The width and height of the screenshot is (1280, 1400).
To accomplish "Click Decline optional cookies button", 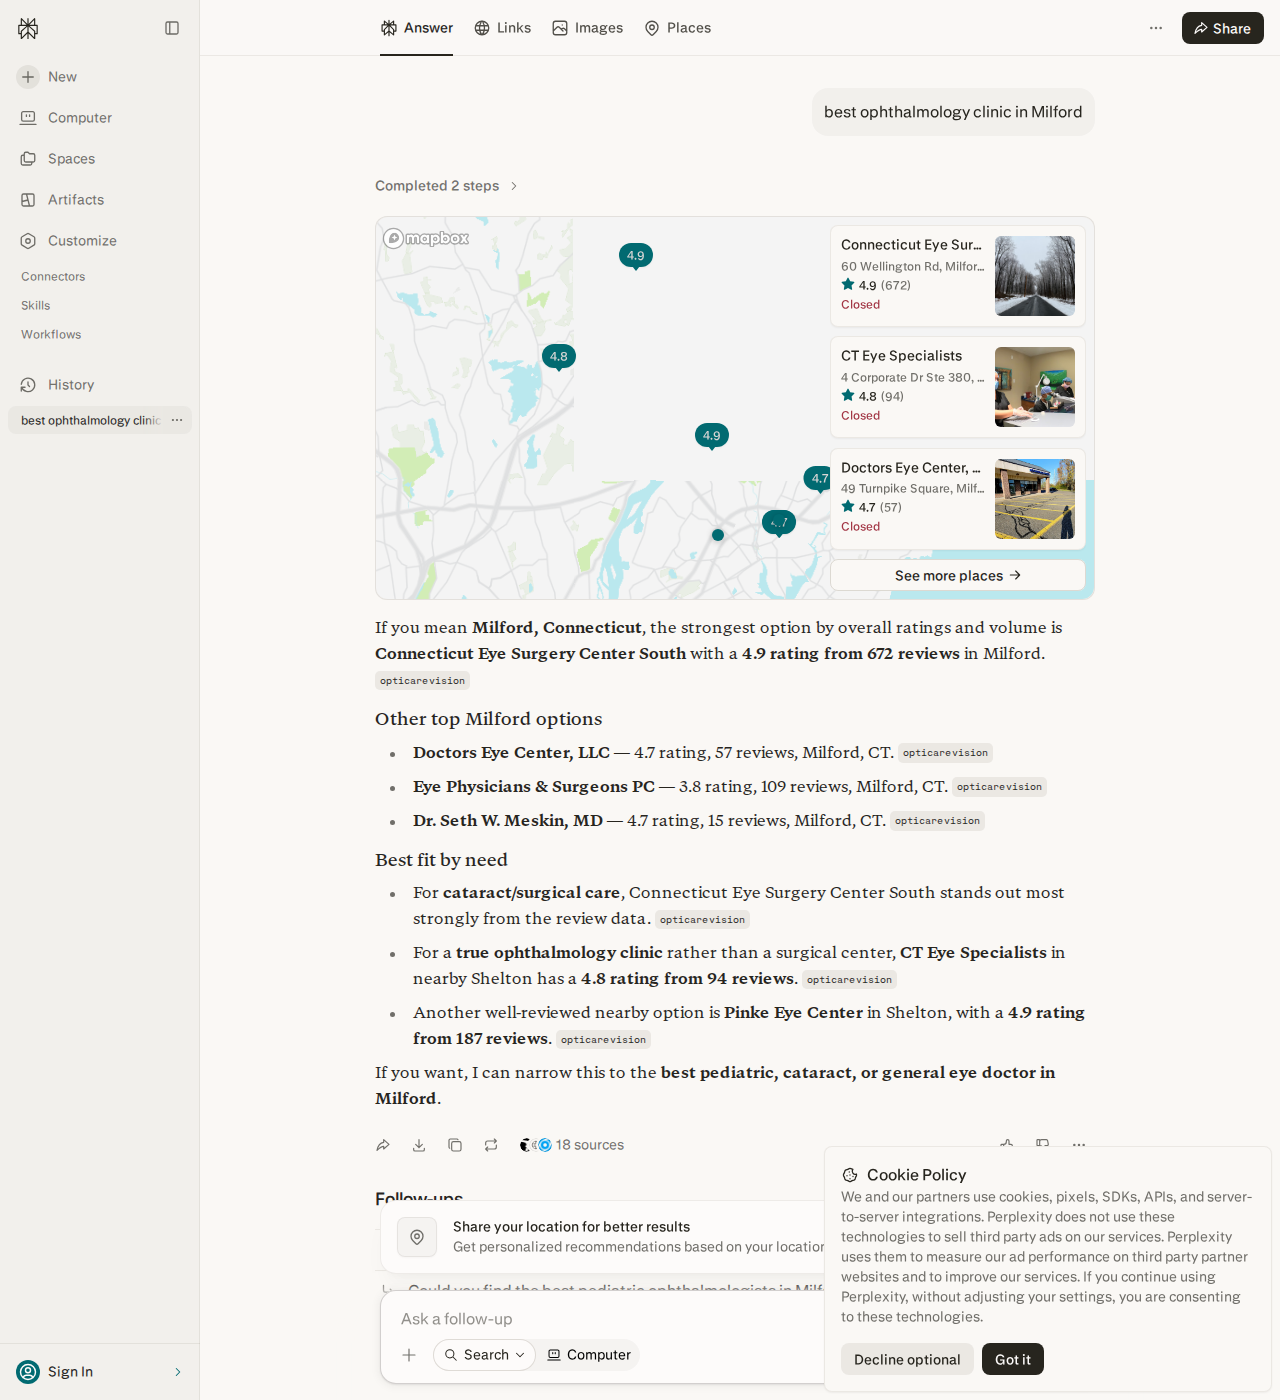I will 907,1359.
